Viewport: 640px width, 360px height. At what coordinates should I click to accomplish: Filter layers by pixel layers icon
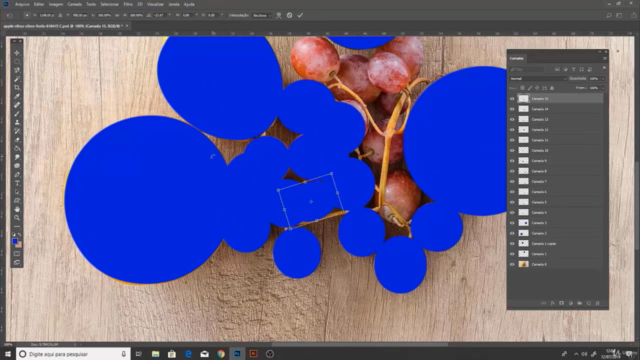tap(557, 69)
